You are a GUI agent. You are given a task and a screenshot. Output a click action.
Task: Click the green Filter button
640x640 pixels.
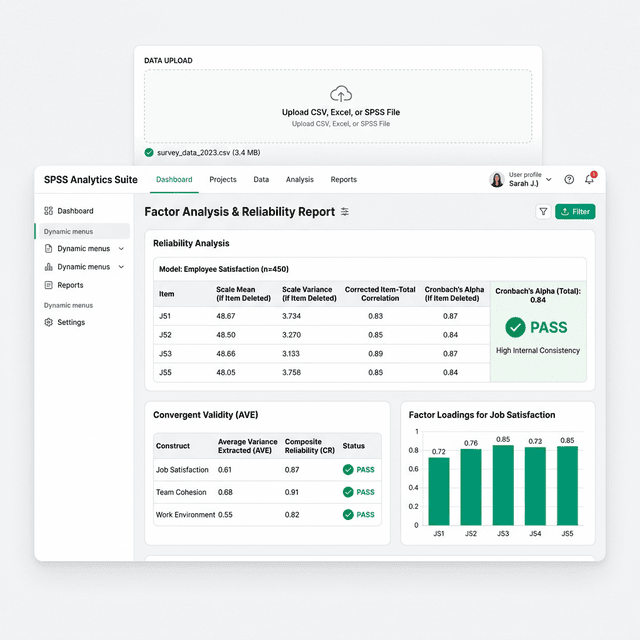(575, 211)
